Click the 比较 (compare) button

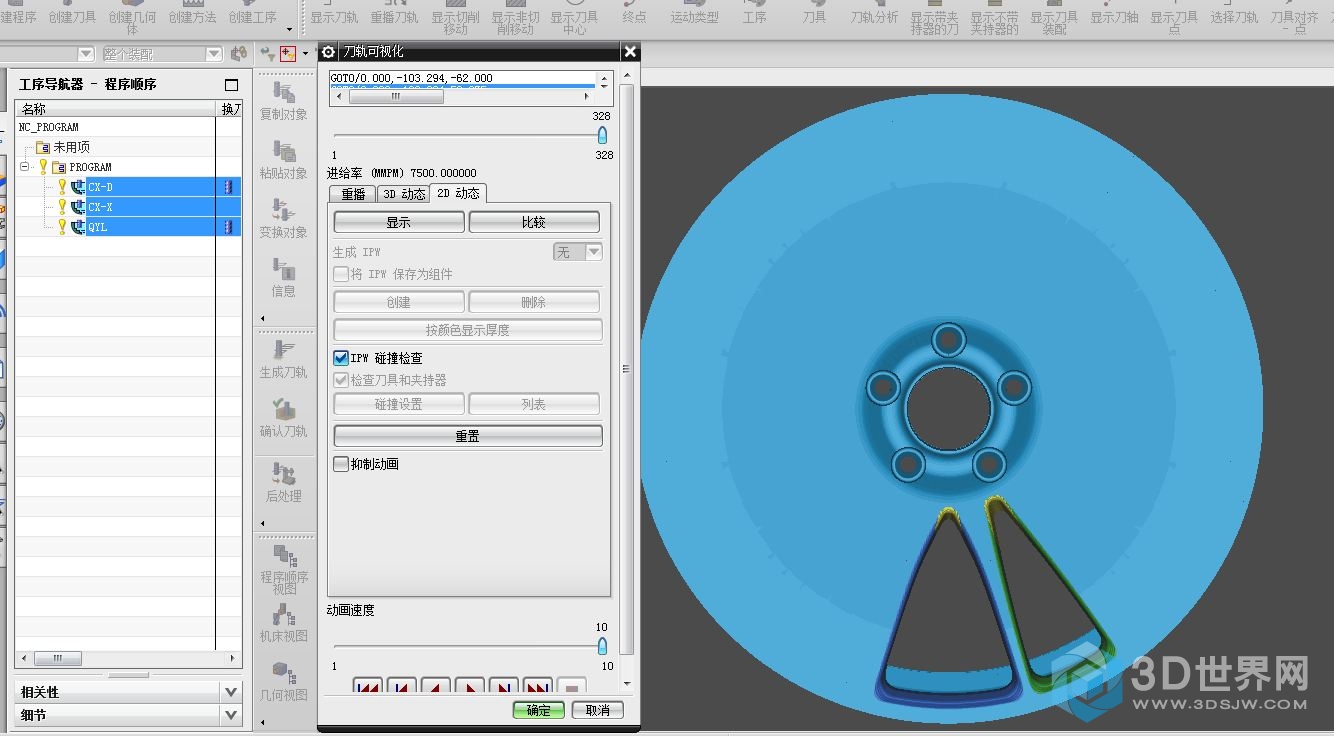pyautogui.click(x=534, y=222)
